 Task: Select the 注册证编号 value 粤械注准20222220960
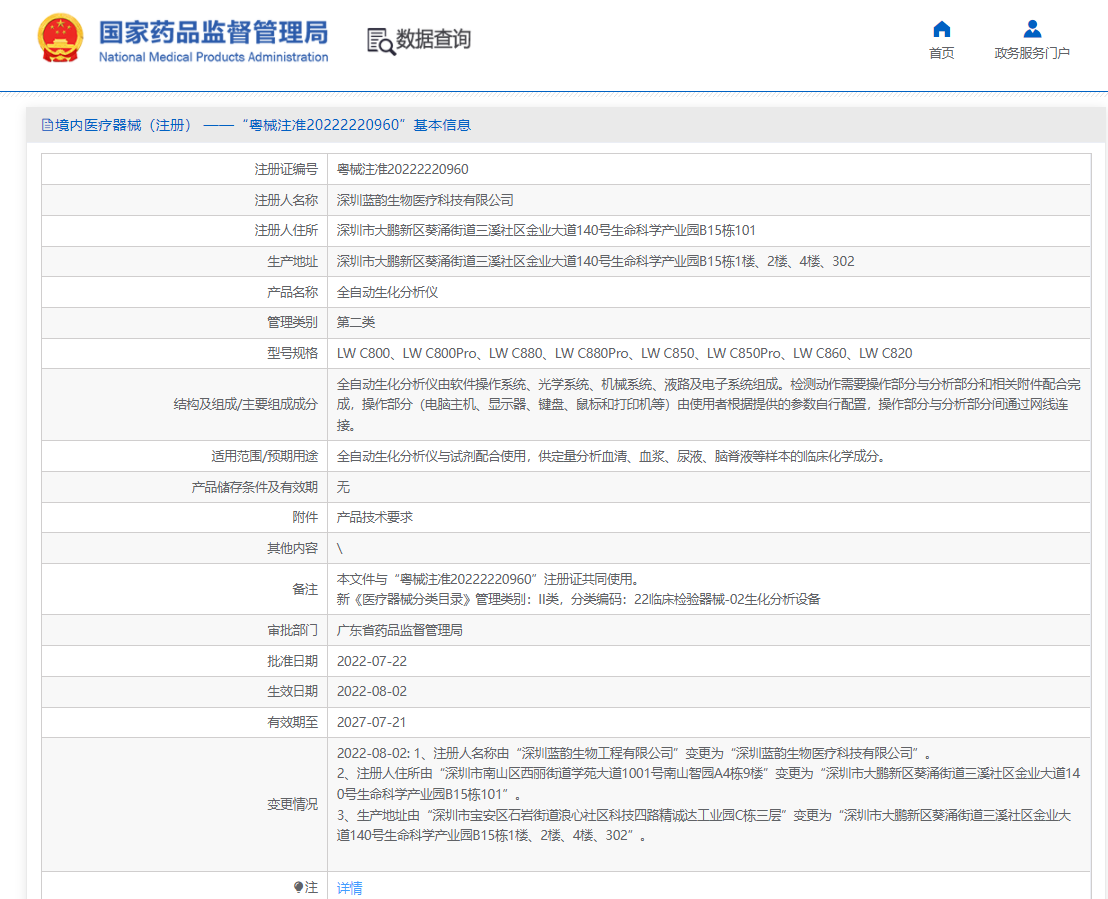pyautogui.click(x=402, y=170)
